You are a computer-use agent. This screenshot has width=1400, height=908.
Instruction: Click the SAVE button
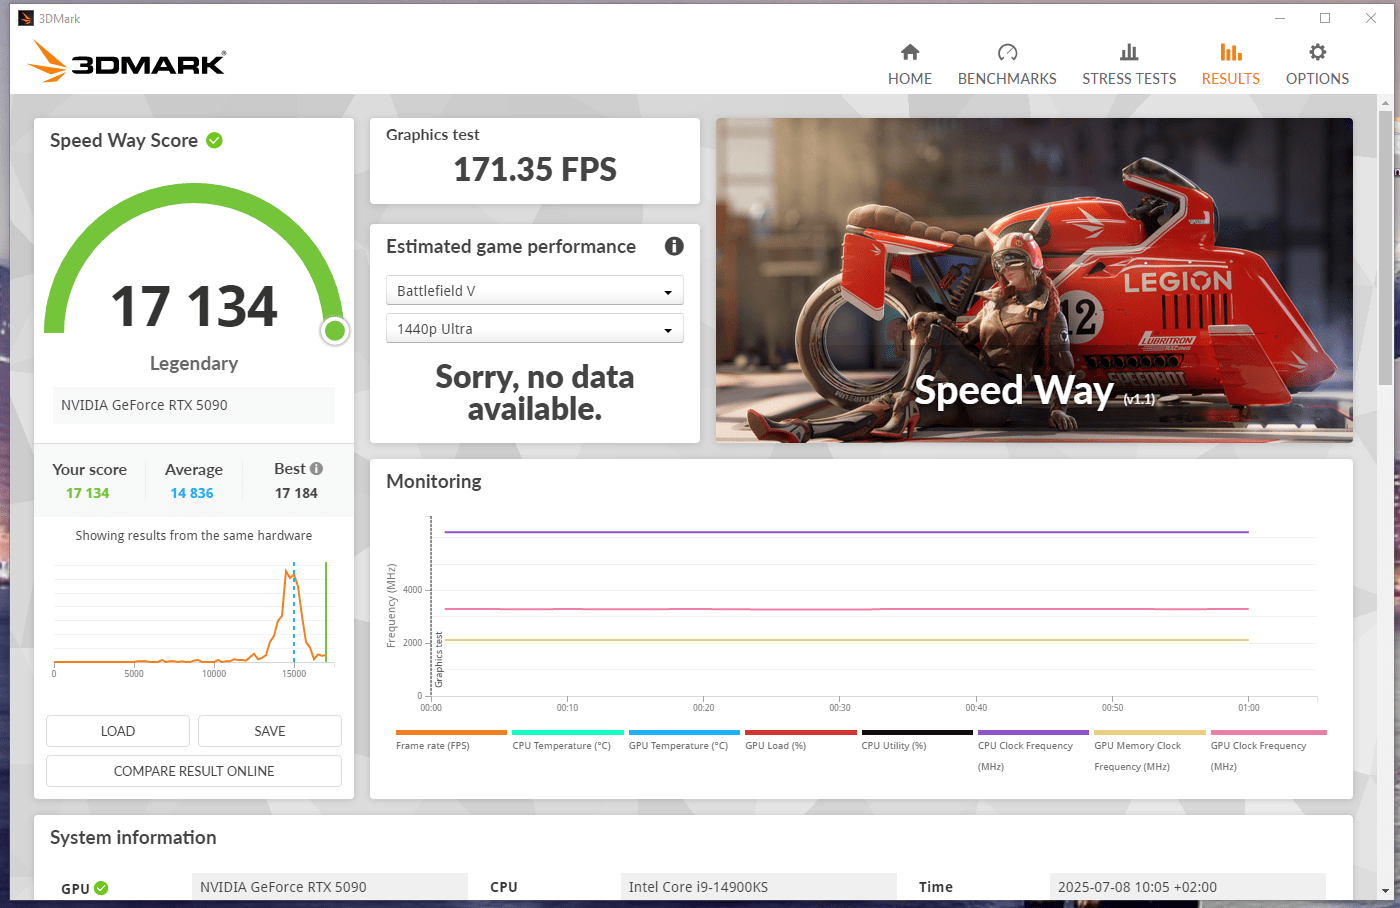coord(270,731)
